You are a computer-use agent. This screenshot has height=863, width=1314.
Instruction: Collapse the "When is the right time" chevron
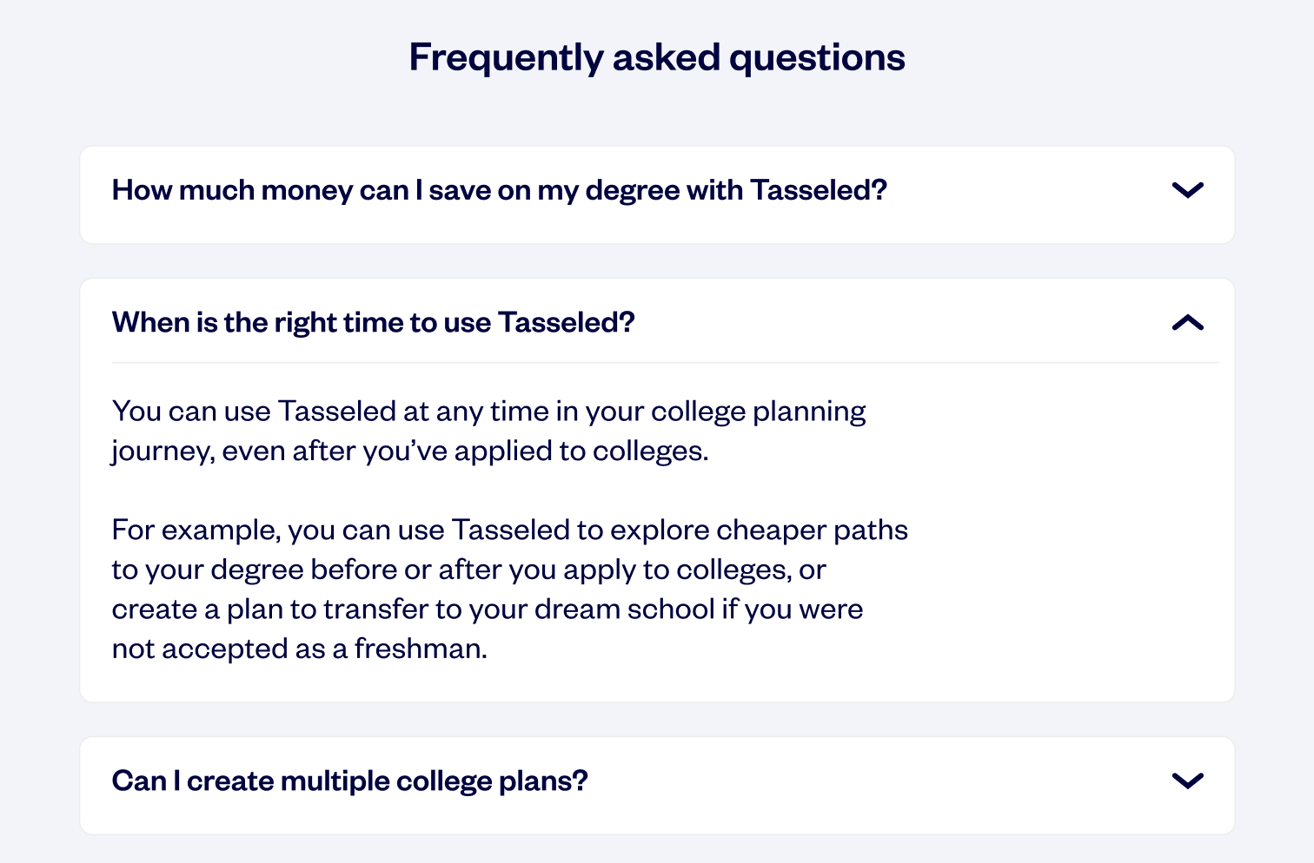[x=1187, y=323]
